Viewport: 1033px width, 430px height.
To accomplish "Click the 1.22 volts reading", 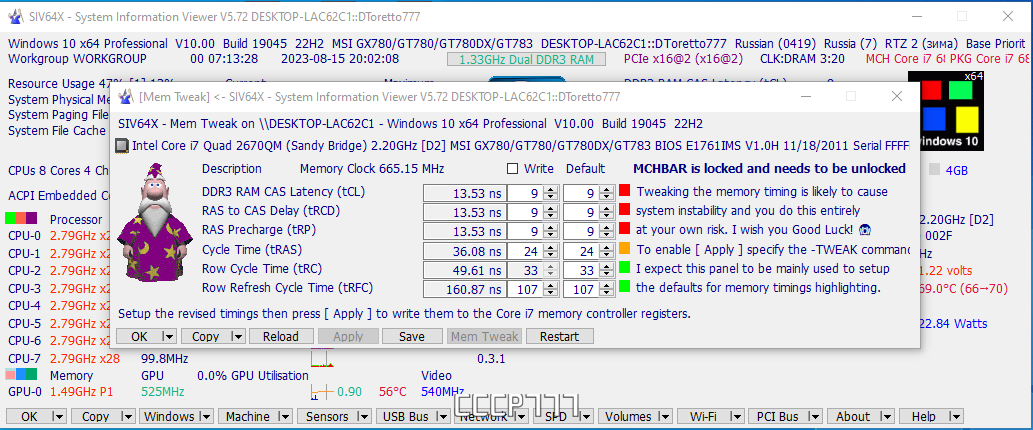I will pos(944,271).
